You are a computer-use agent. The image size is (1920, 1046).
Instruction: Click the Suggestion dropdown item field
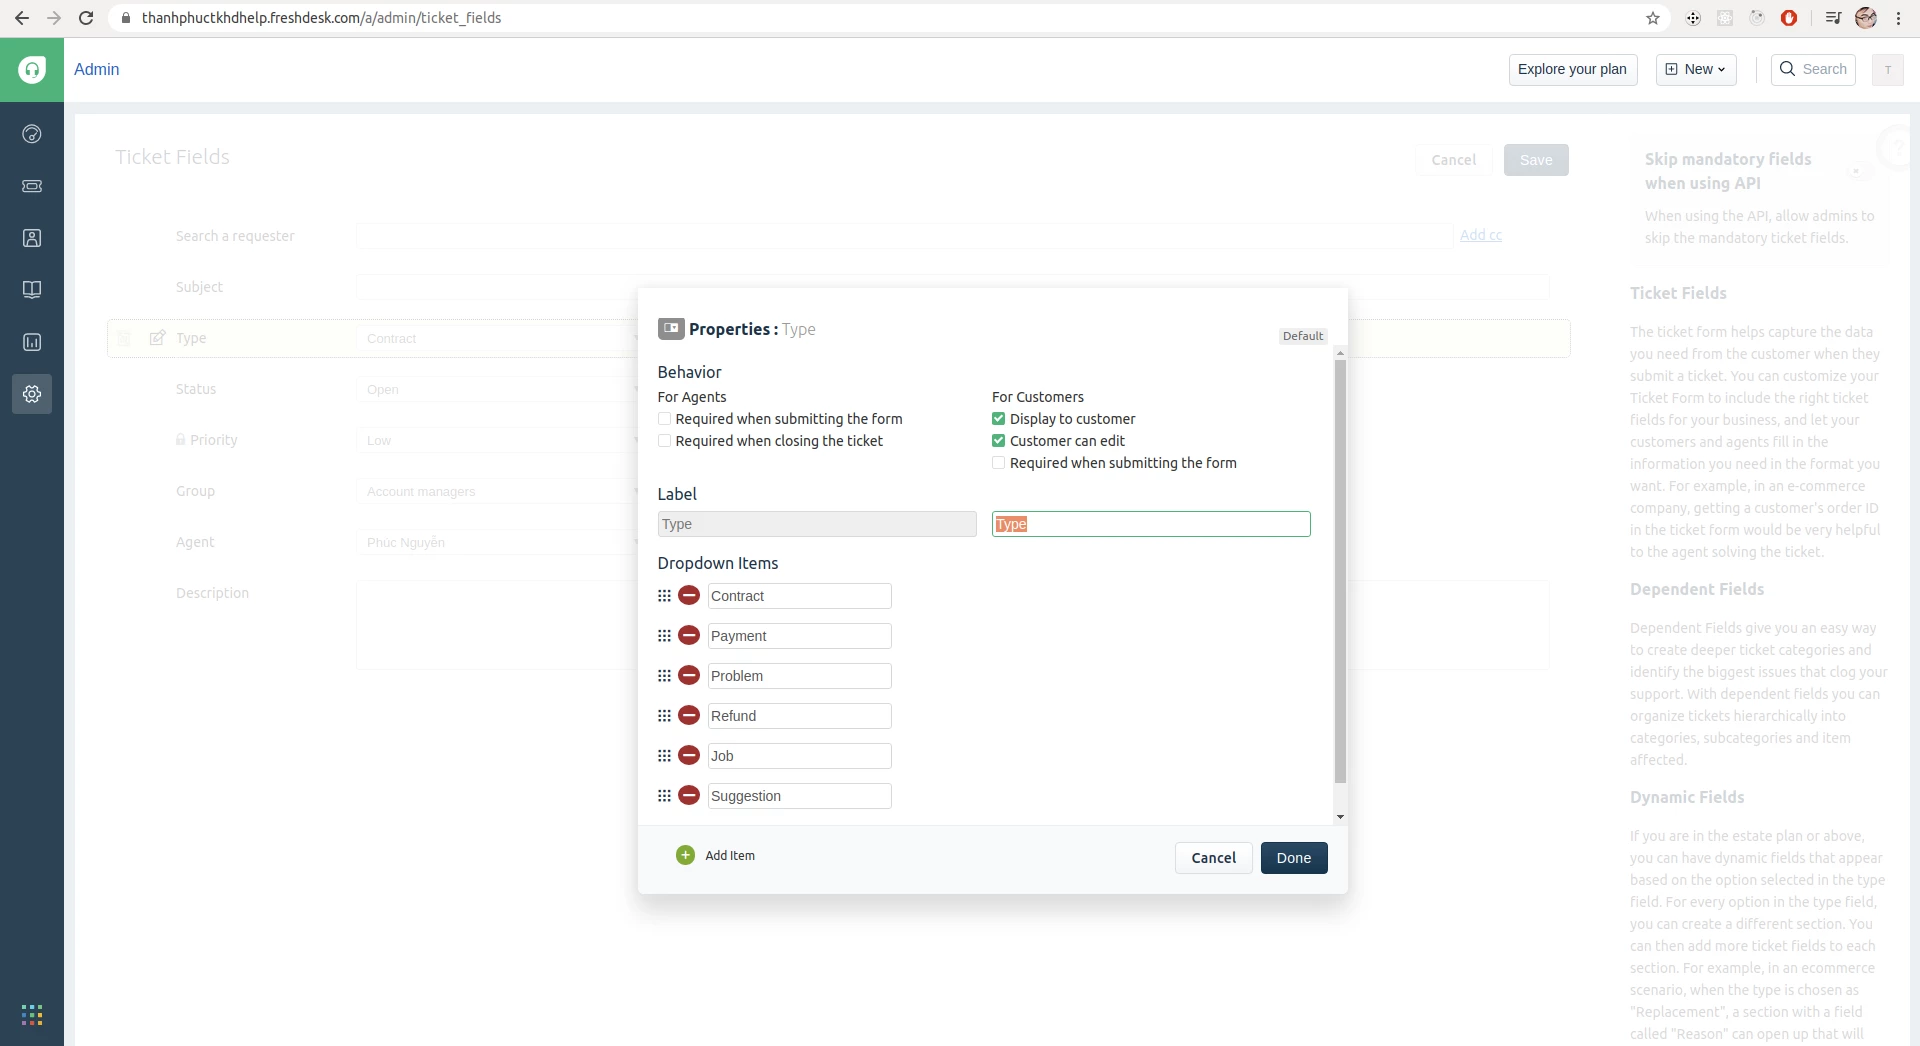800,796
